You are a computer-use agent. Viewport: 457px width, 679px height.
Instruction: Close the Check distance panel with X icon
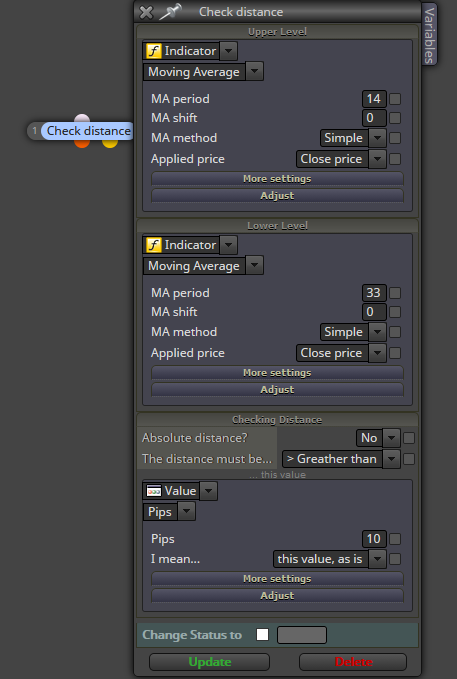coord(146,12)
